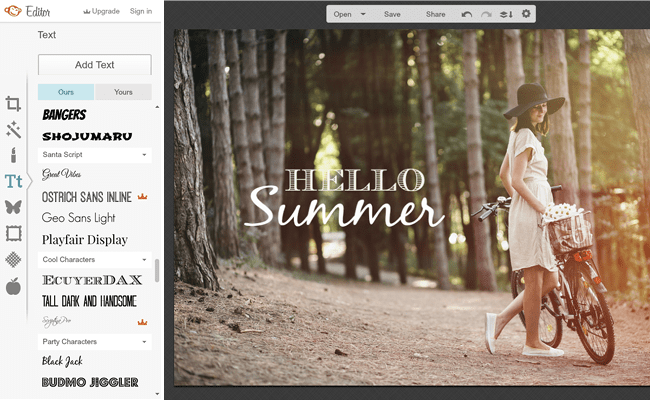
Task: Select the Text tool icon
Action: (13, 182)
